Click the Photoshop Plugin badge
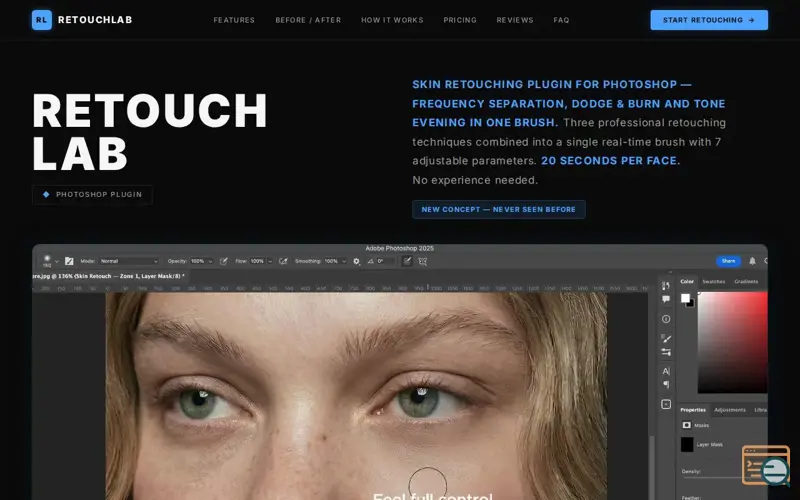Image resolution: width=800 pixels, height=500 pixels. (92, 194)
